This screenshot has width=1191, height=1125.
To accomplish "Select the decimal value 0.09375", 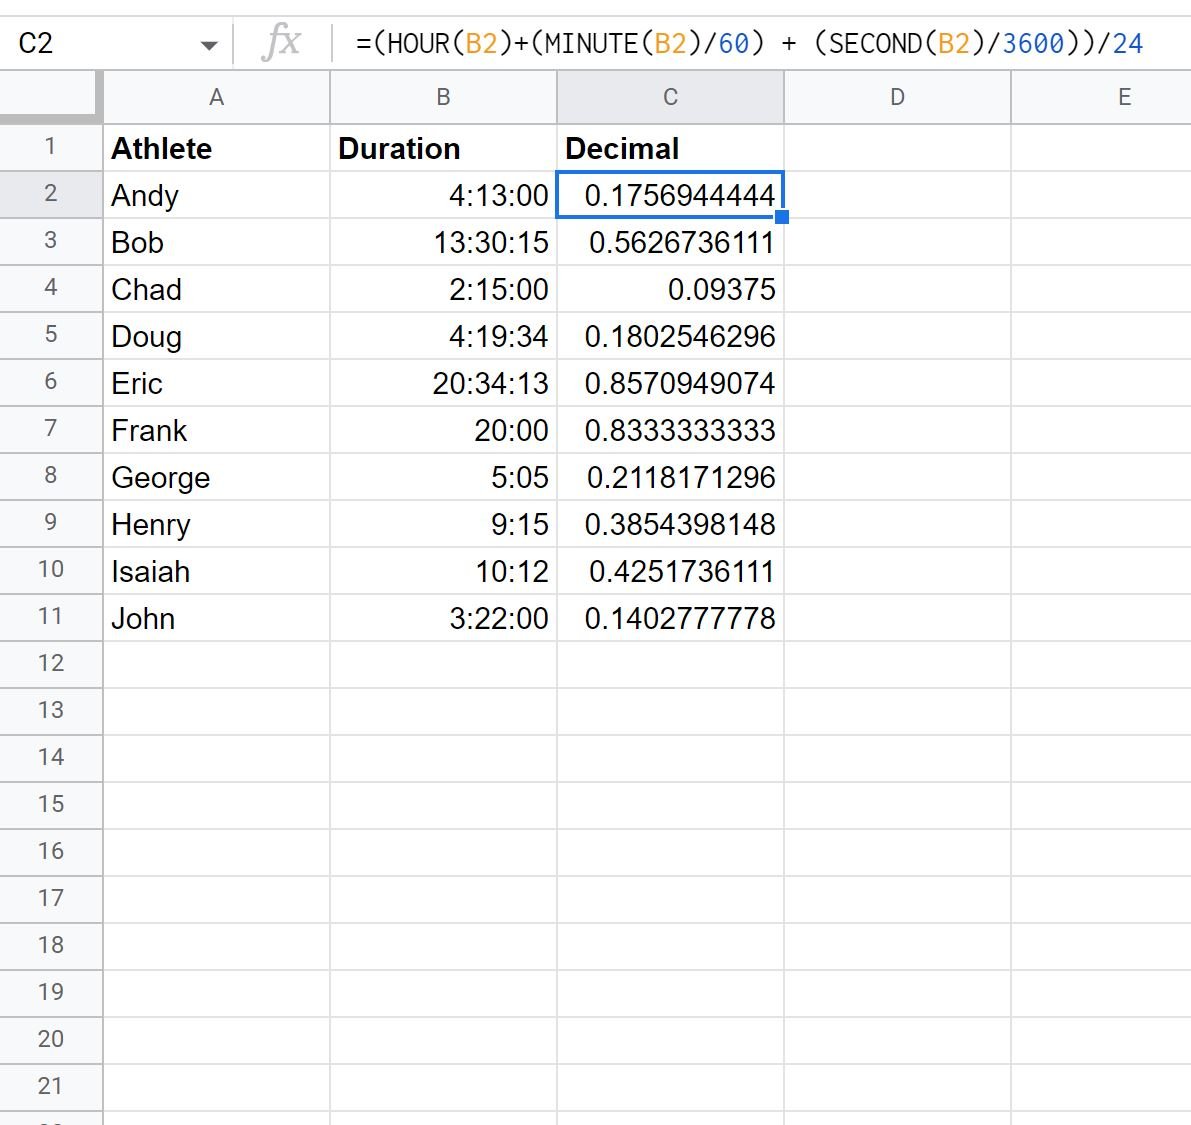I will [x=671, y=289].
